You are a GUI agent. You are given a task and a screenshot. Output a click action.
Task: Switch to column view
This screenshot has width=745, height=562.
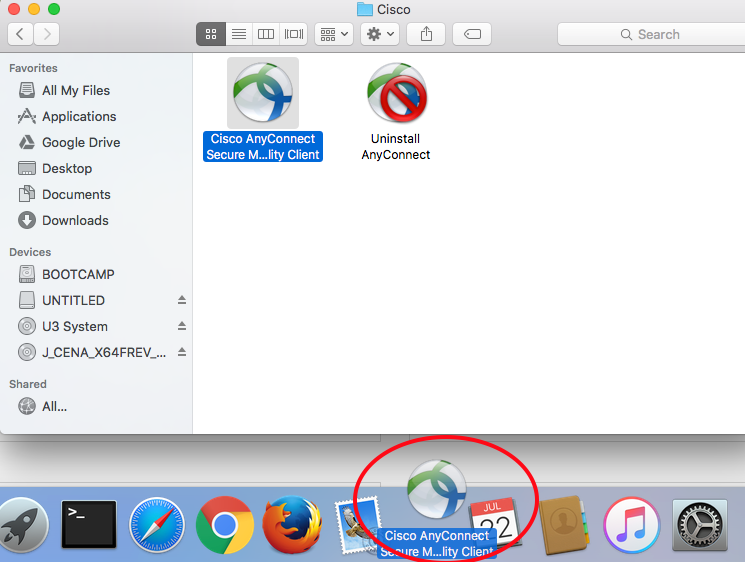266,34
